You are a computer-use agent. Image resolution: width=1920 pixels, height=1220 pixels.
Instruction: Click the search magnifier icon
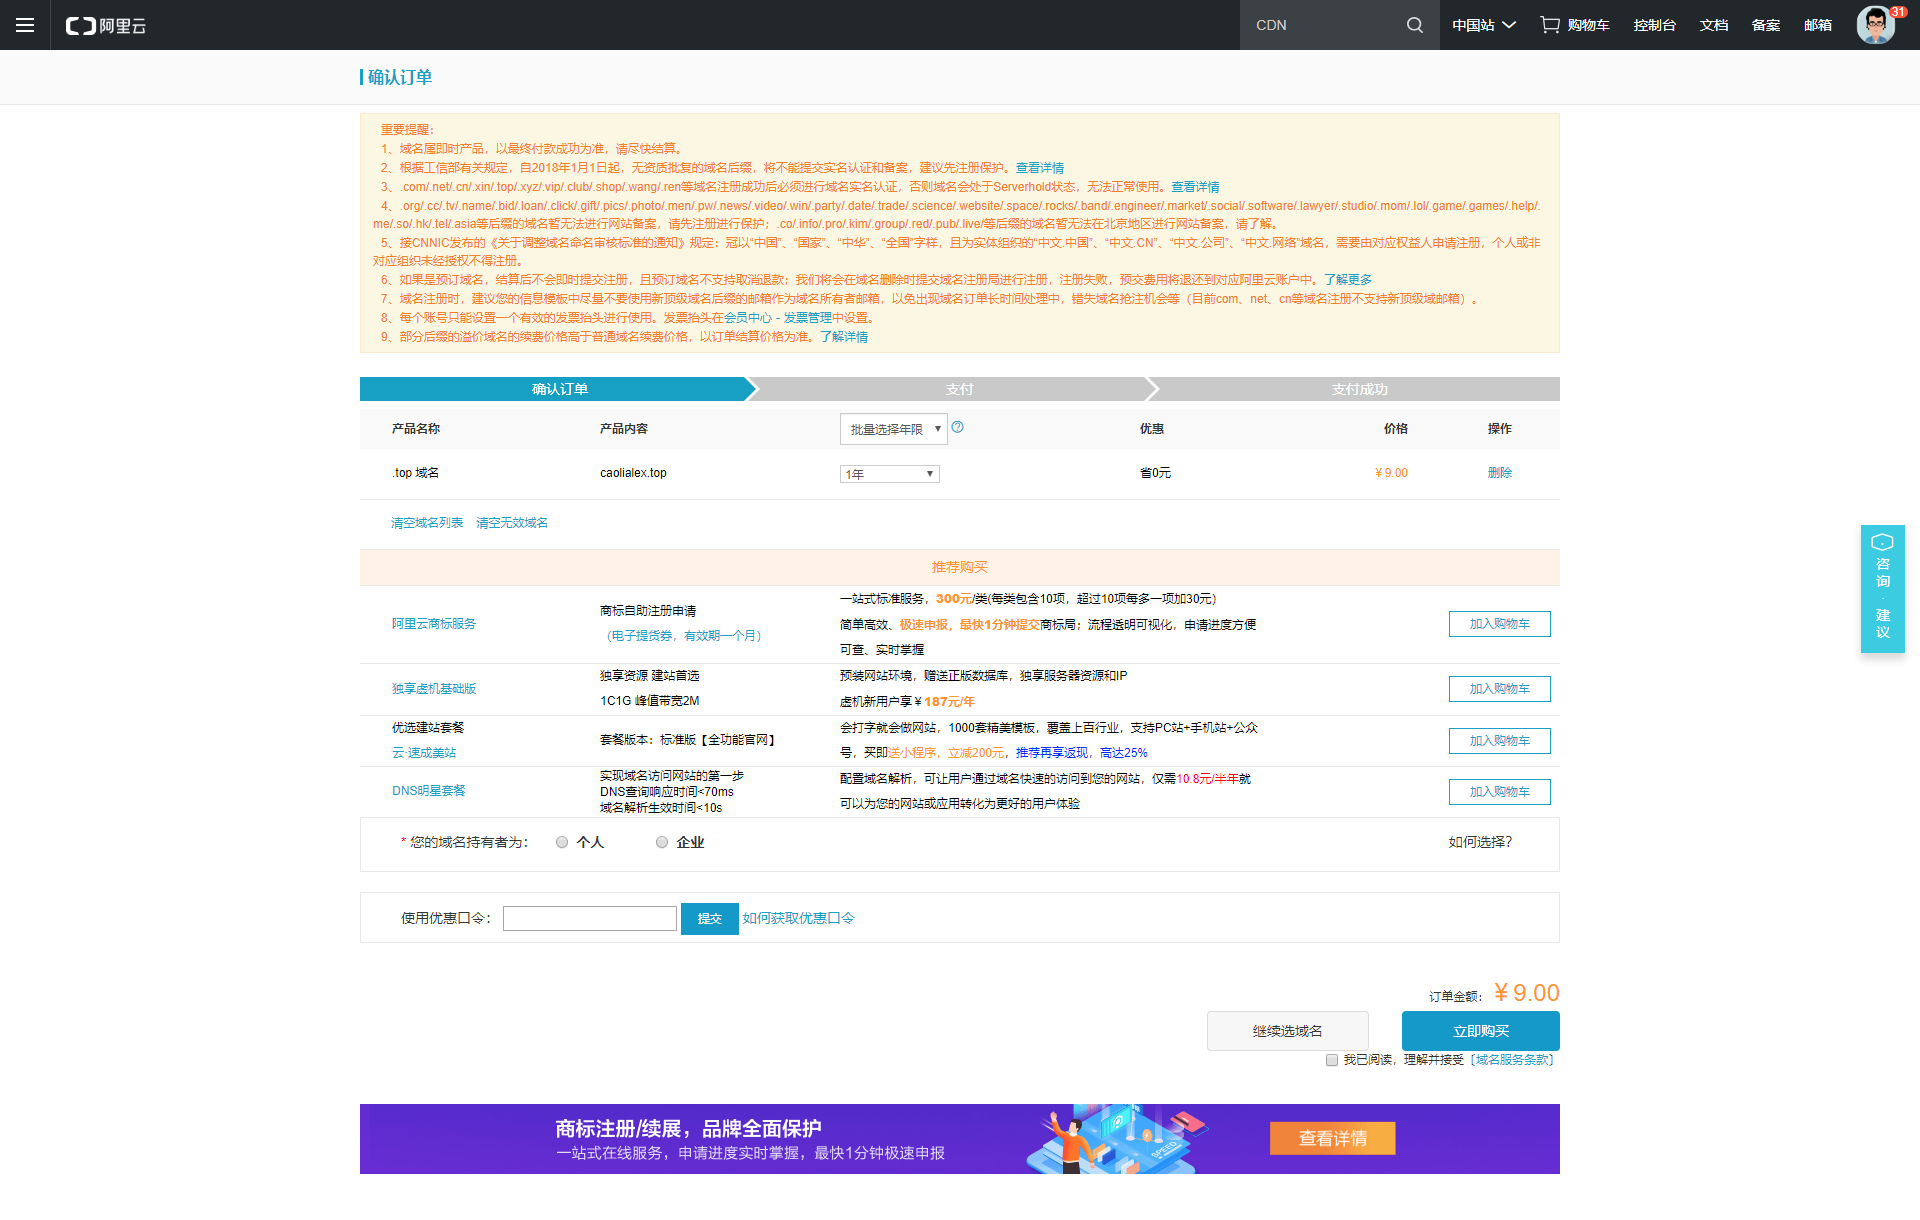tap(1414, 25)
